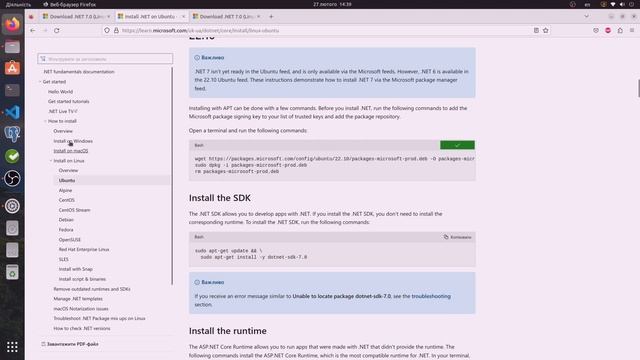Collapse the How to install tree node
The image size is (640, 360).
tap(46, 121)
